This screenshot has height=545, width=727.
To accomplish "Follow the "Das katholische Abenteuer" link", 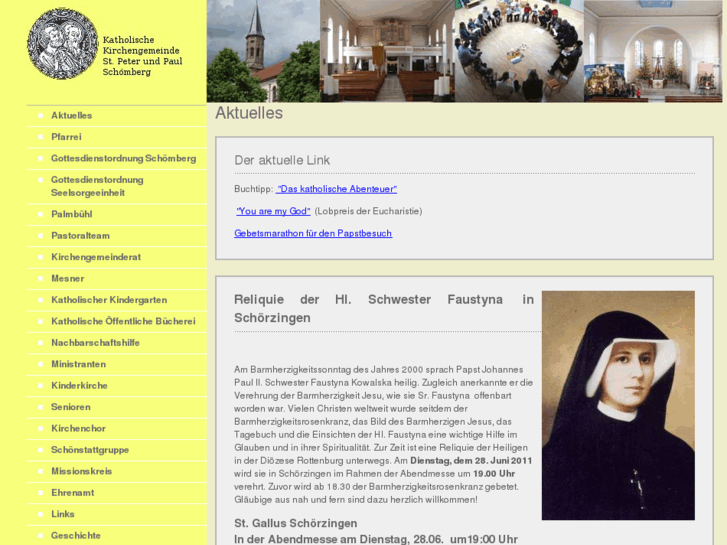I will pos(337,189).
